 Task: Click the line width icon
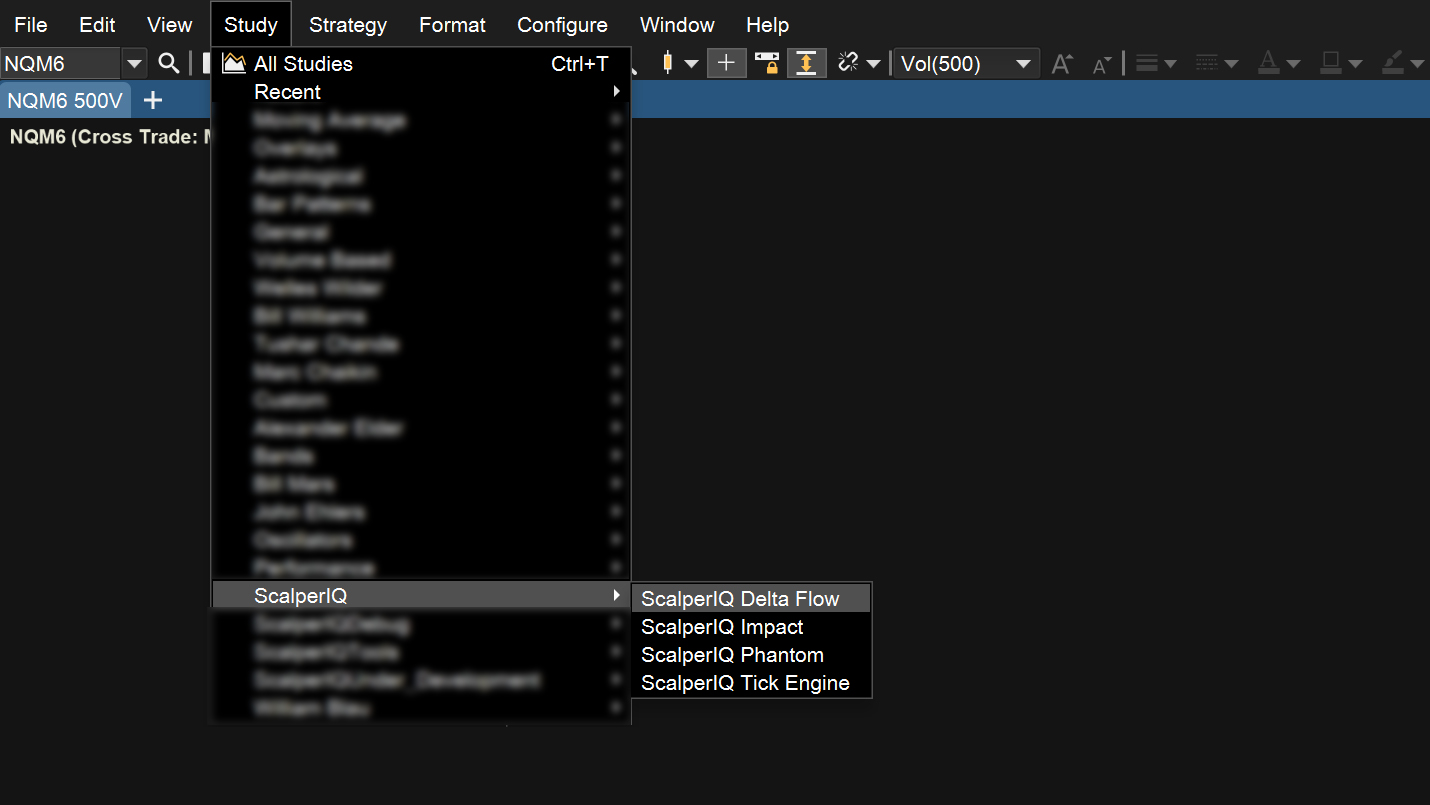1147,64
